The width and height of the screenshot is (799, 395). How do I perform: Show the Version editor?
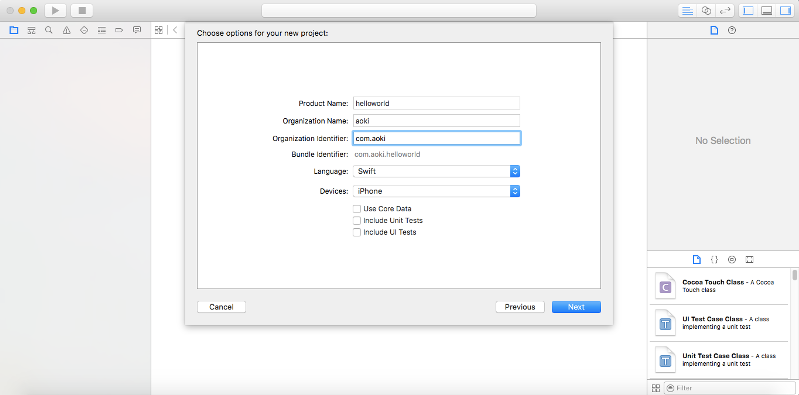pos(724,10)
